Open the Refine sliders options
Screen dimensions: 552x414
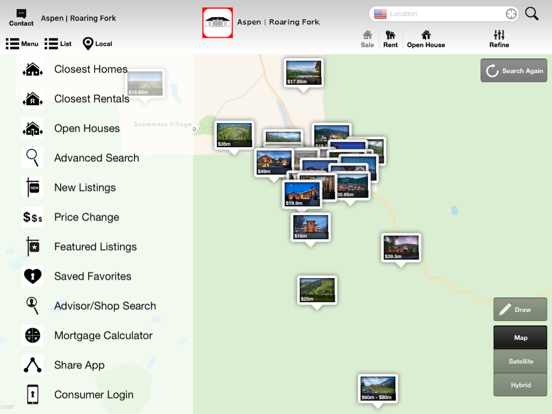(499, 39)
